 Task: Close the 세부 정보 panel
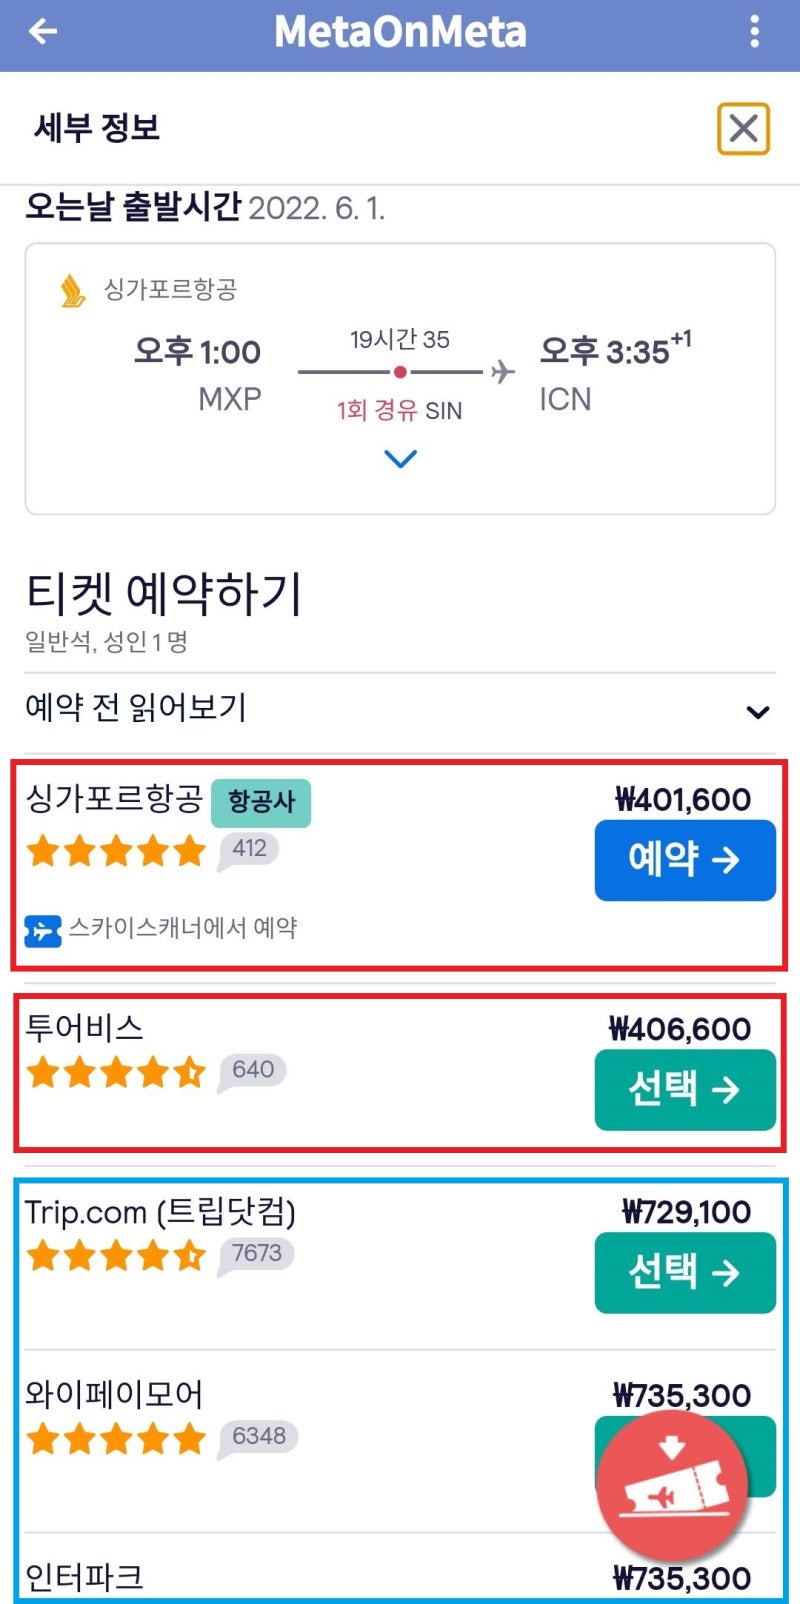pos(743,129)
